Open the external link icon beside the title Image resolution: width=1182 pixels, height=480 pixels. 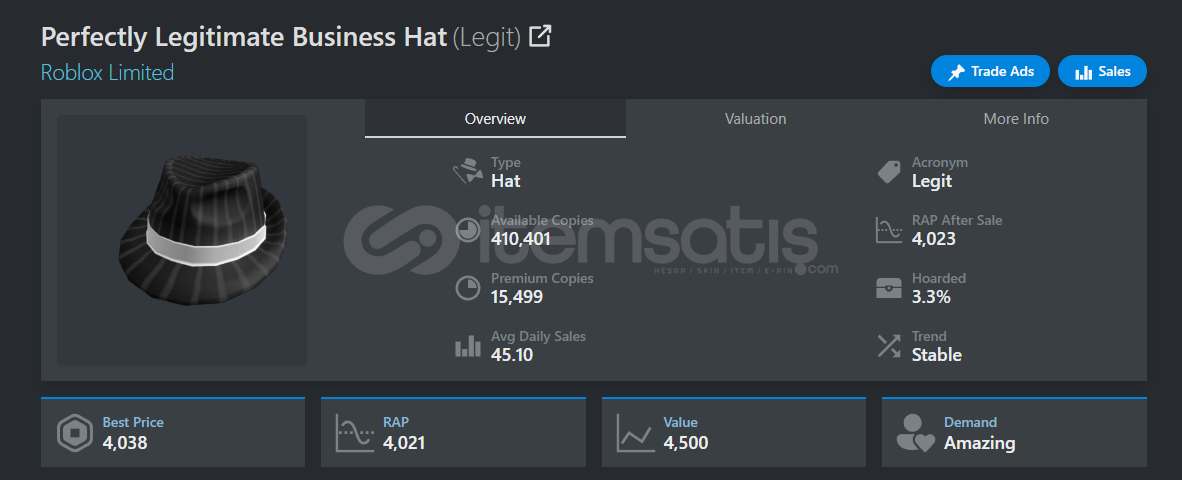[540, 35]
